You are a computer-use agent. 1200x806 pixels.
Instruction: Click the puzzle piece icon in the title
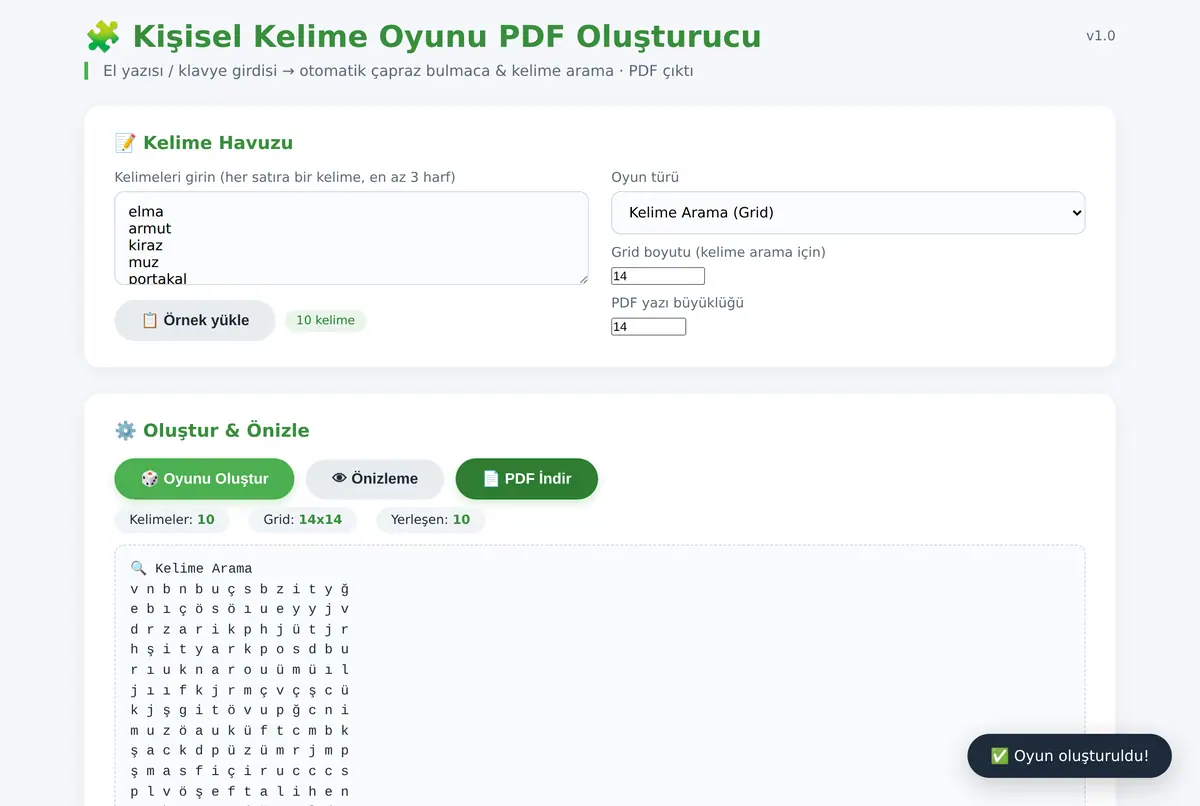click(103, 37)
